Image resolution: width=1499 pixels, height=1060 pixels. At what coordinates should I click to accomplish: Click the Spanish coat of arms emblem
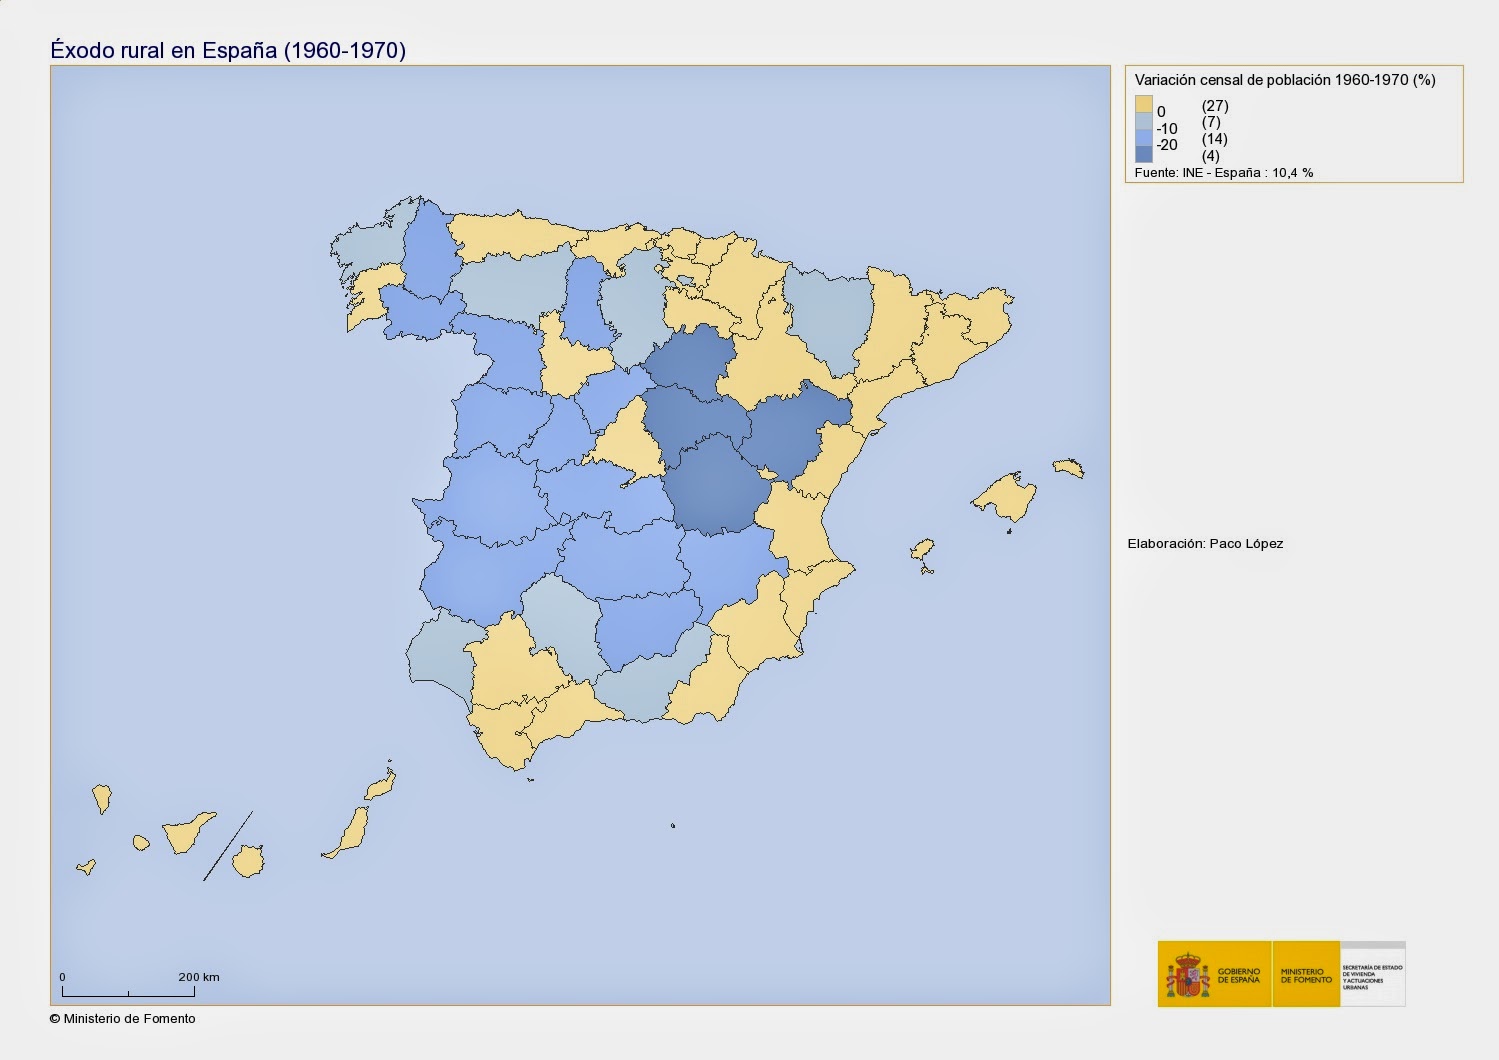[x=1187, y=974]
